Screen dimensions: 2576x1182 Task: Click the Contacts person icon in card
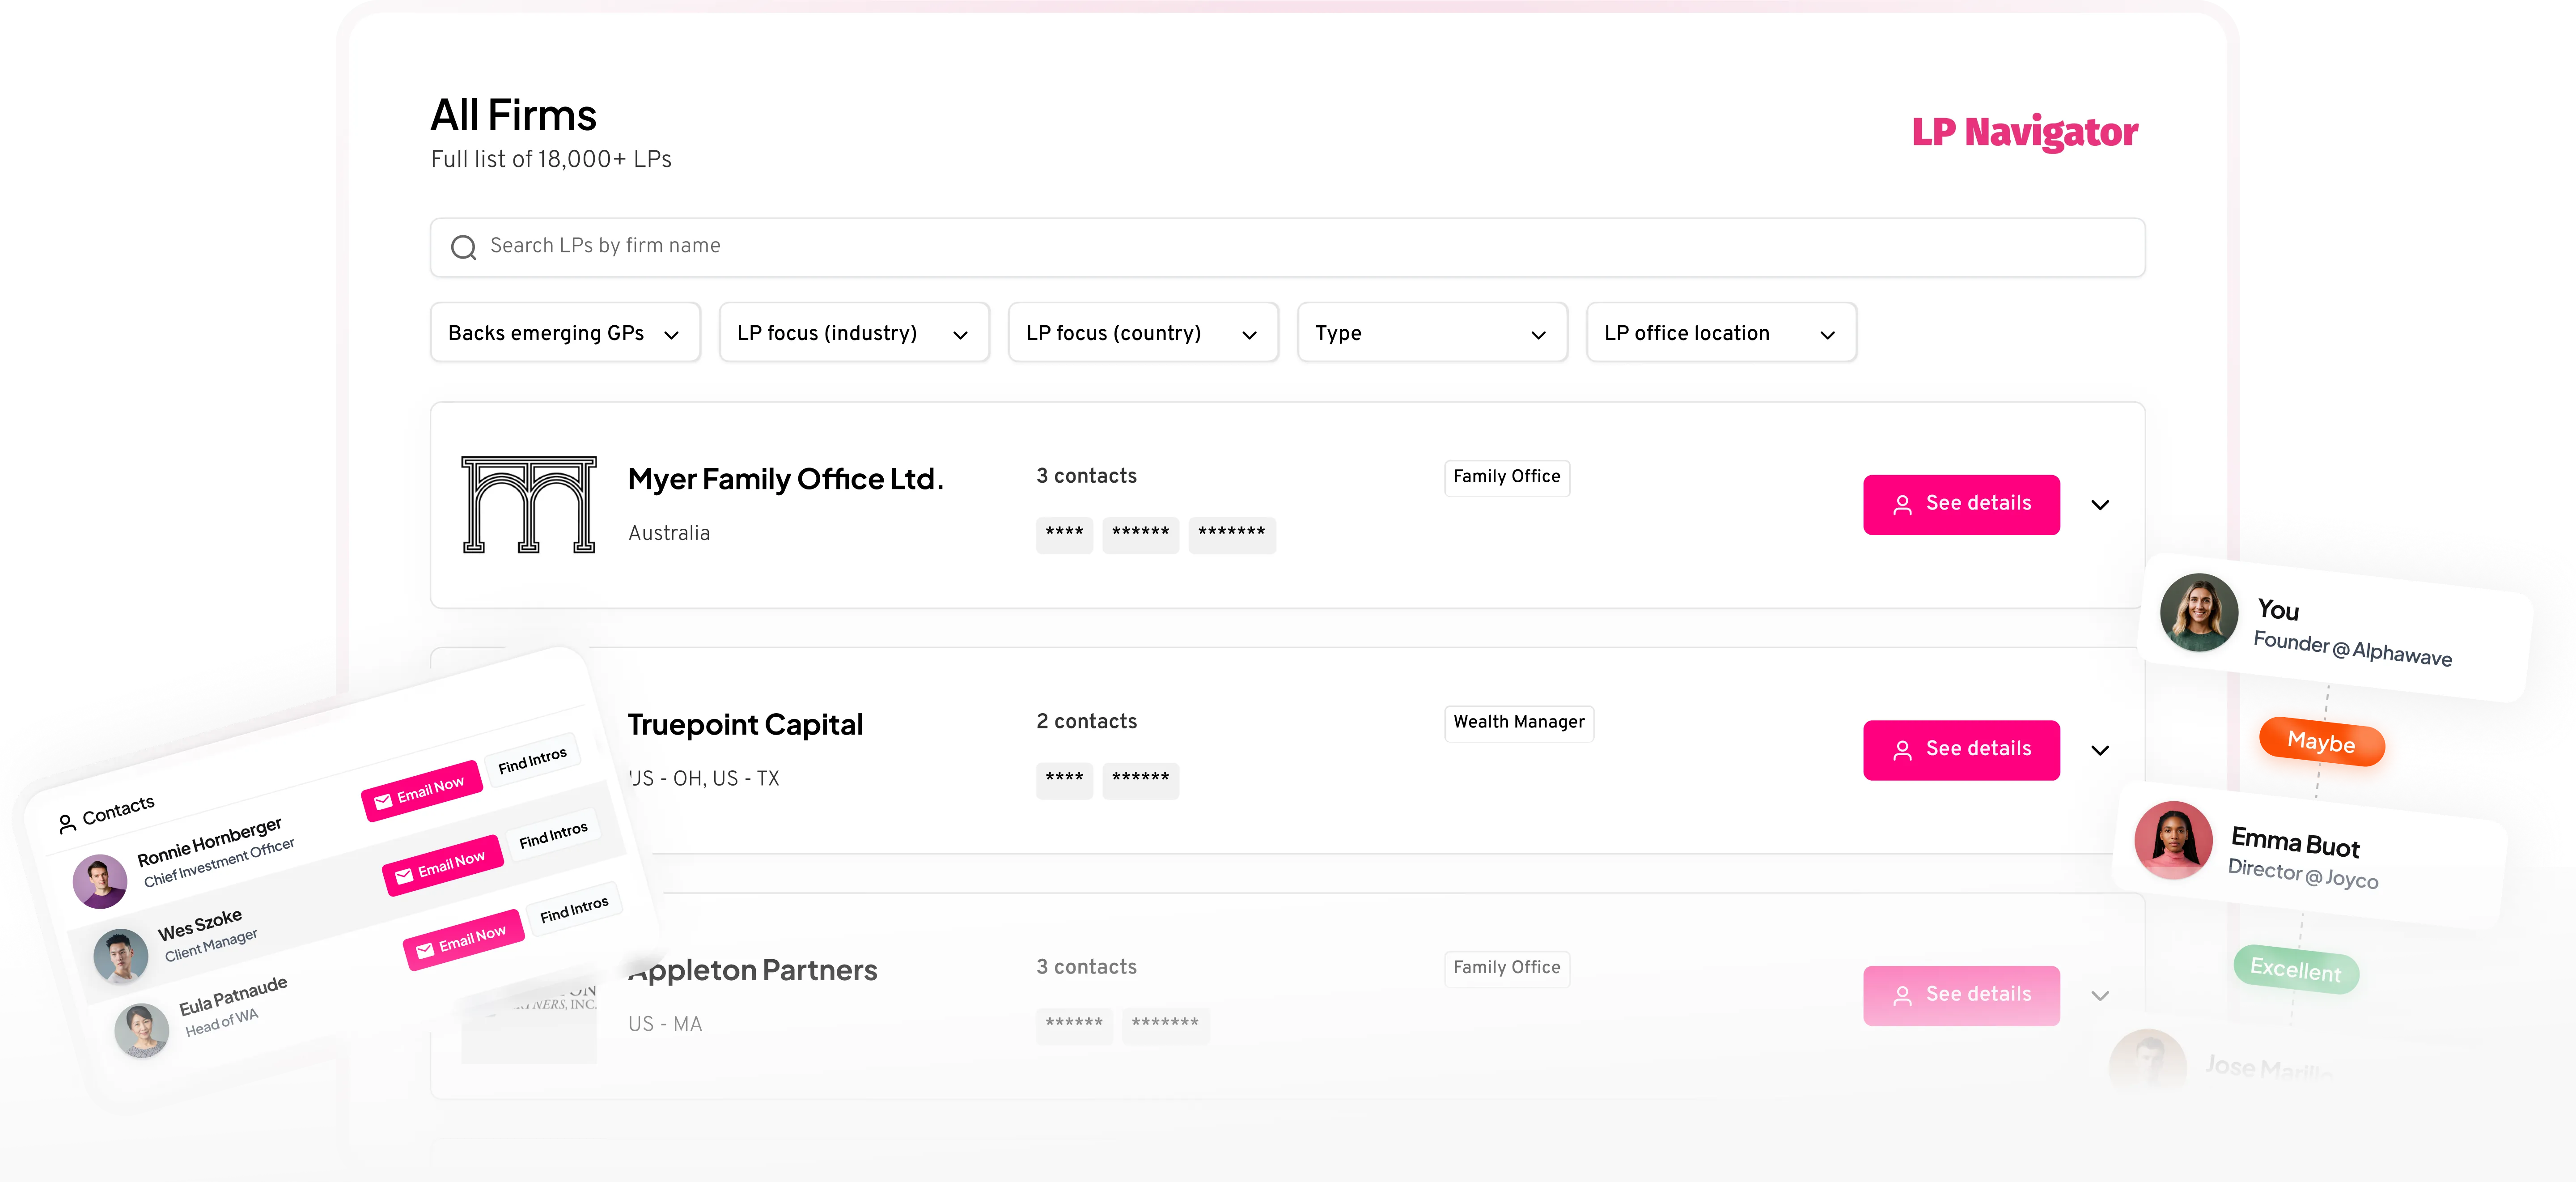(67, 823)
